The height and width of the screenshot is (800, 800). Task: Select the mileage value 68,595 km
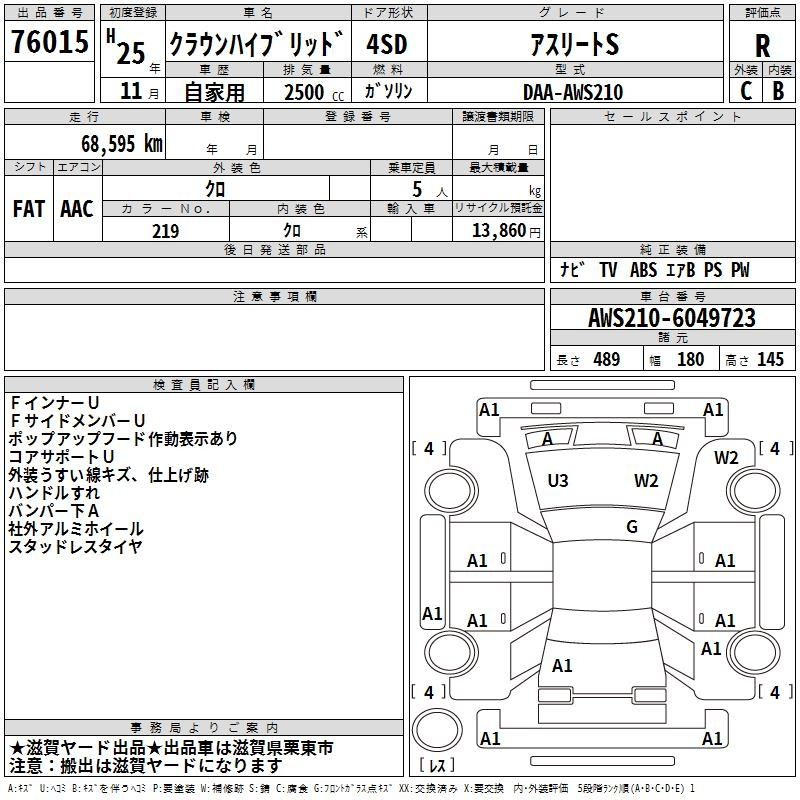pyautogui.click(x=122, y=143)
